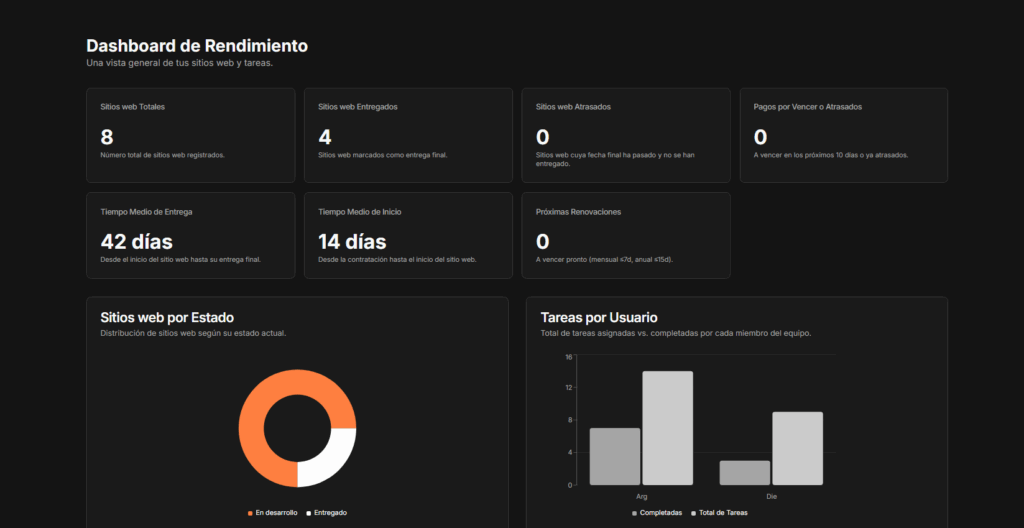
Task: Select the Sitios web Entregados card
Action: point(408,135)
